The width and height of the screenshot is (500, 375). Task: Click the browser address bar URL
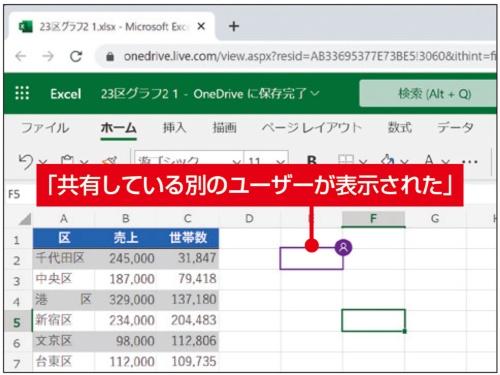pos(309,56)
